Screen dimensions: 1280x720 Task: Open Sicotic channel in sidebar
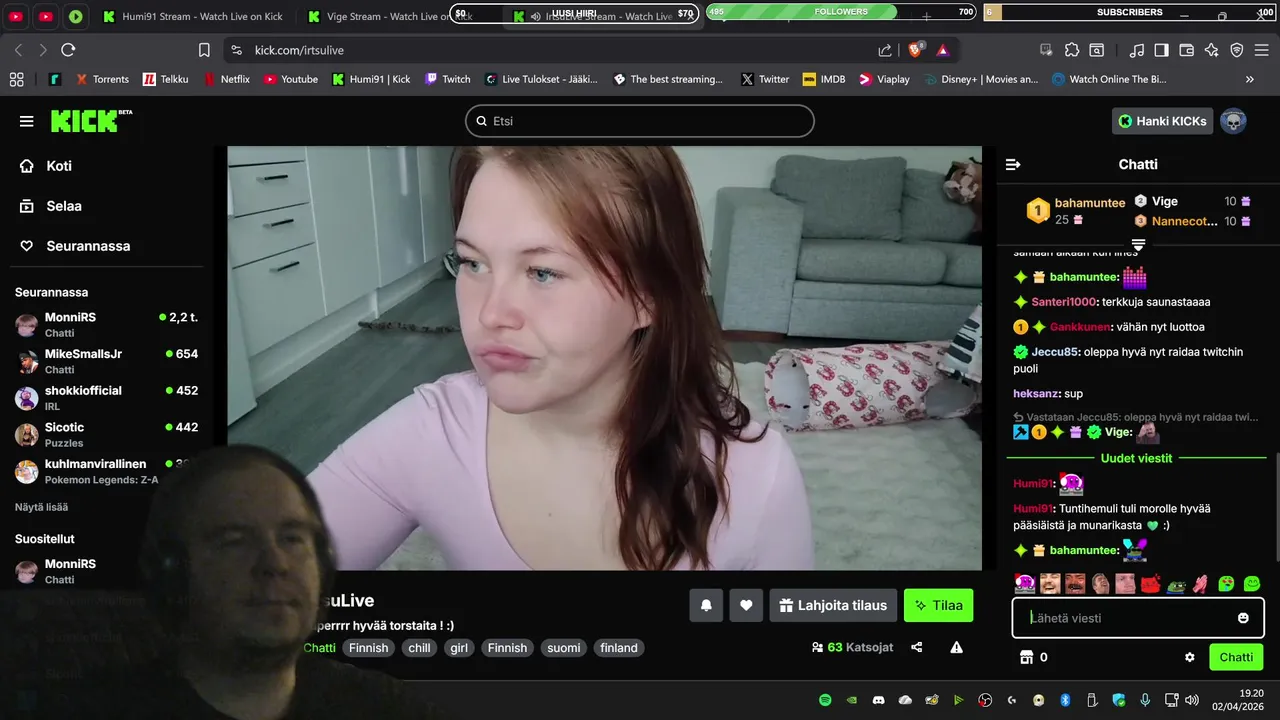106,435
